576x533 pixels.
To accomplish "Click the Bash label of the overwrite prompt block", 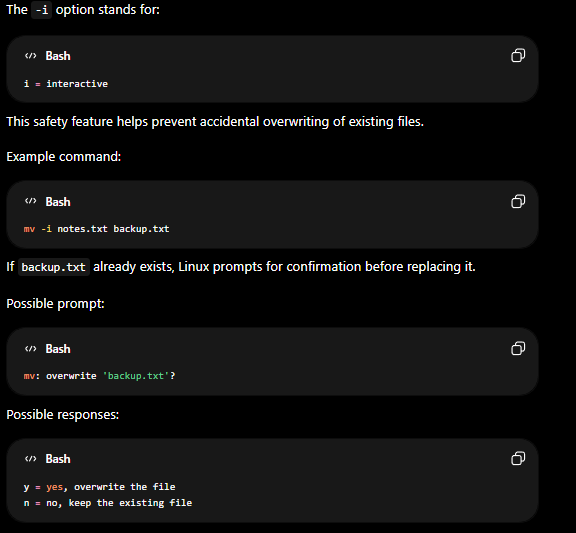I will pyautogui.click(x=58, y=349).
